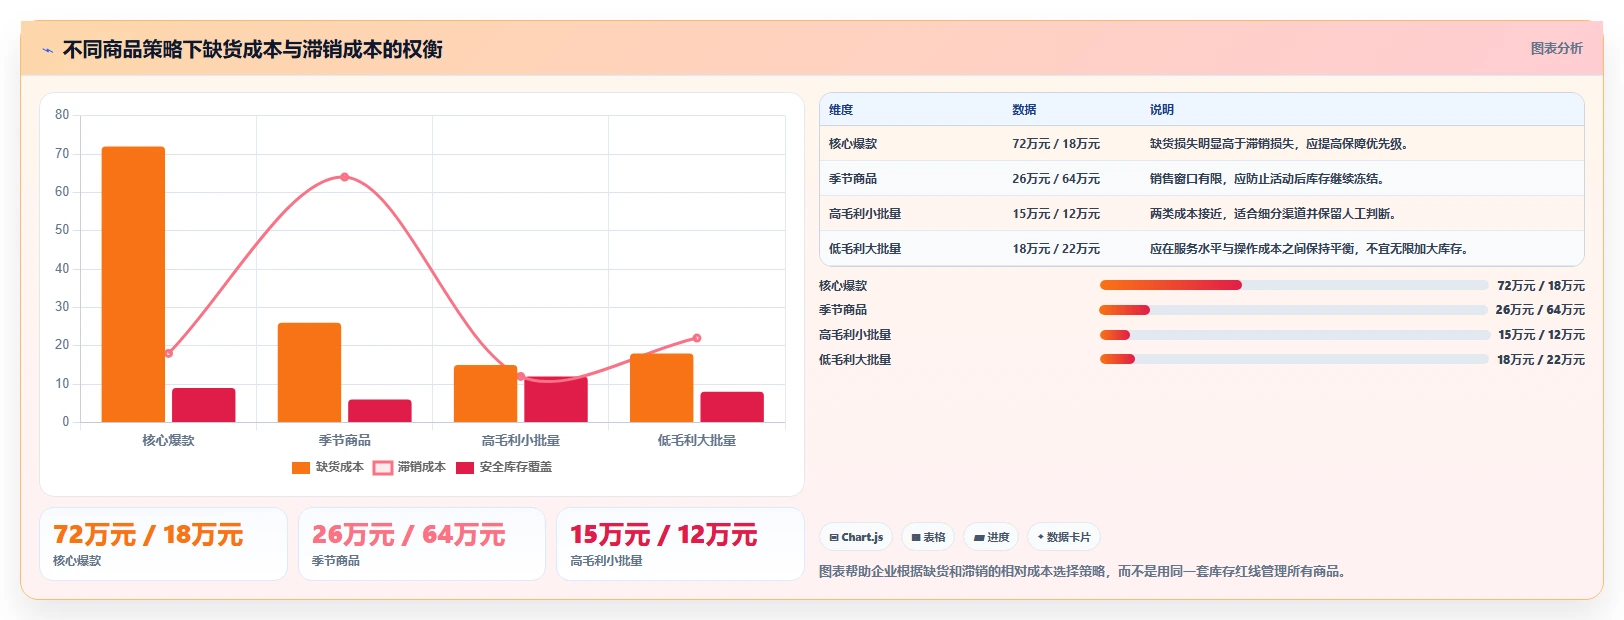Open the 15万元 / 12万元 高毛利小批量 data card

click(680, 544)
